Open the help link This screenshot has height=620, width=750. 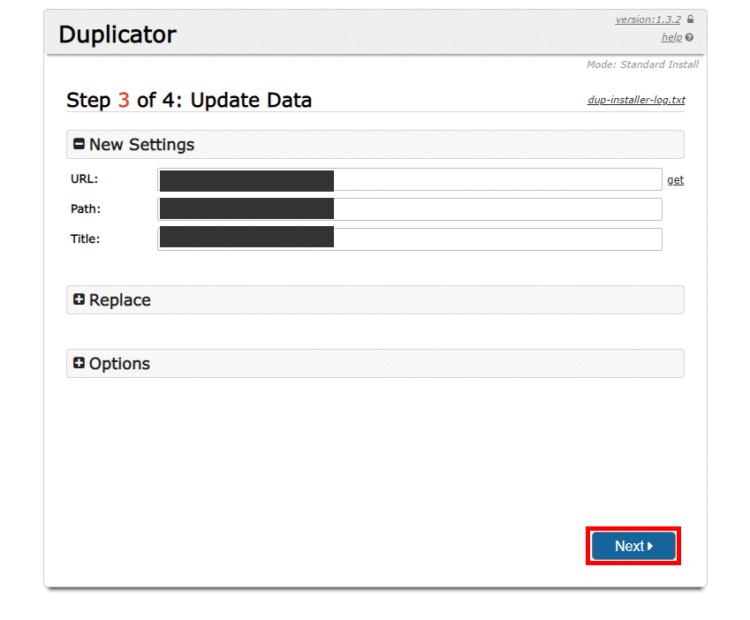tap(671, 38)
